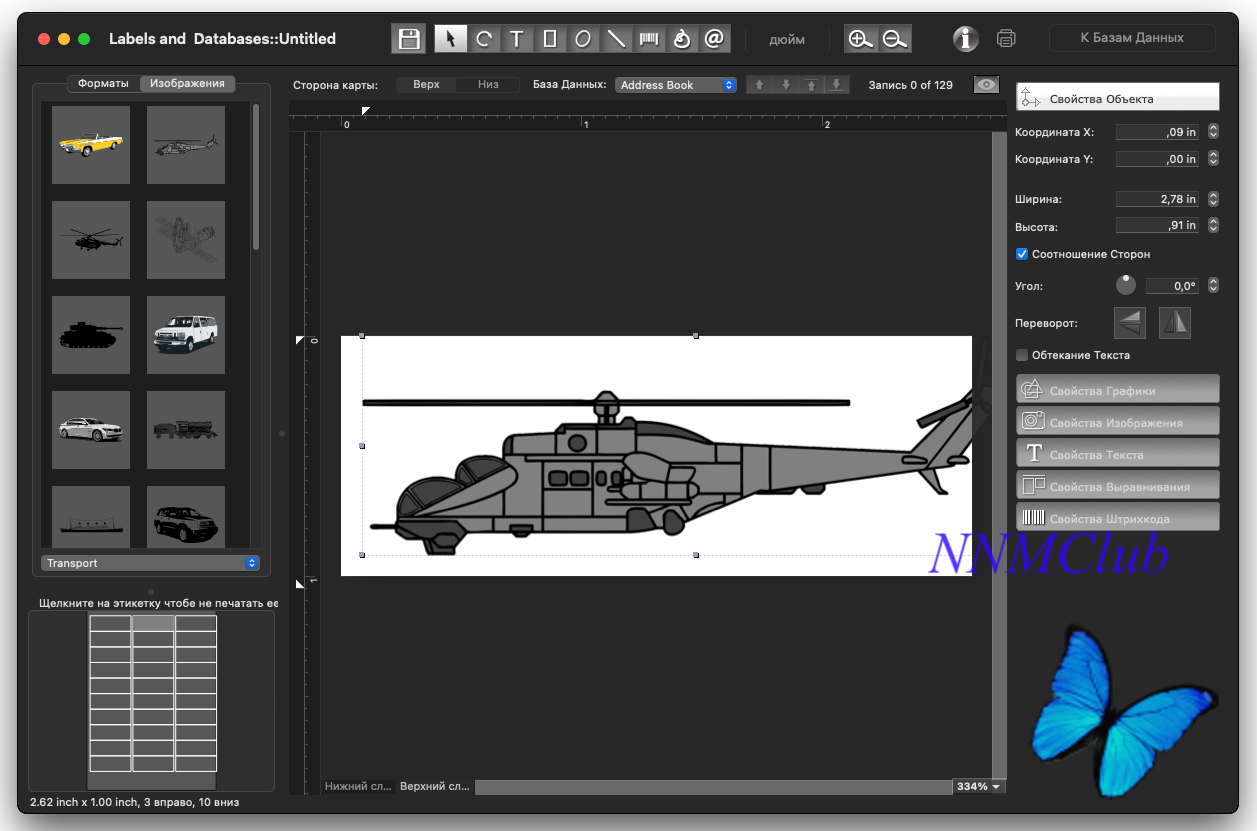The height and width of the screenshot is (831, 1257).
Task: Adjust Координата Y stepper arrows
Action: pyautogui.click(x=1213, y=158)
